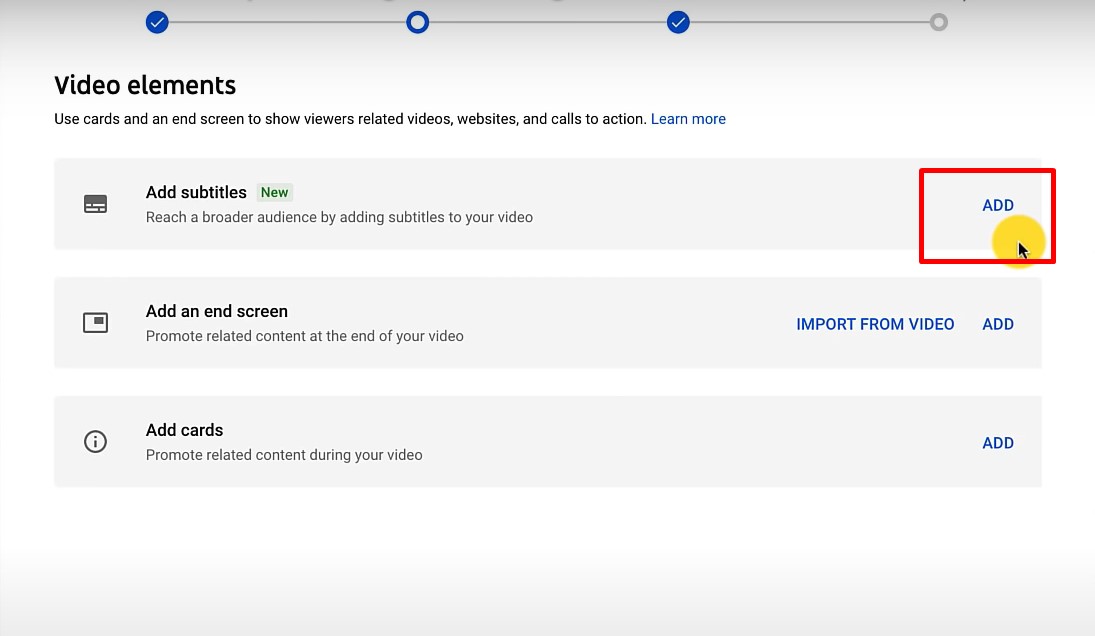Click the Video elements heading
Image resolution: width=1095 pixels, height=636 pixels.
145,85
